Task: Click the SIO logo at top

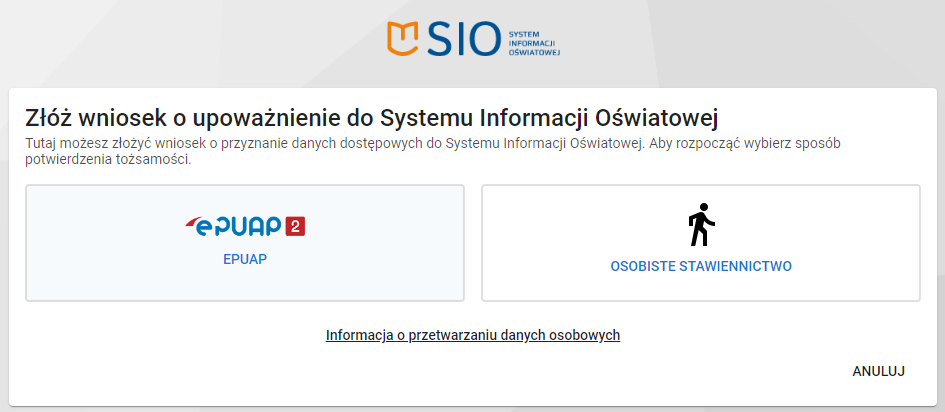Action: [x=474, y=39]
